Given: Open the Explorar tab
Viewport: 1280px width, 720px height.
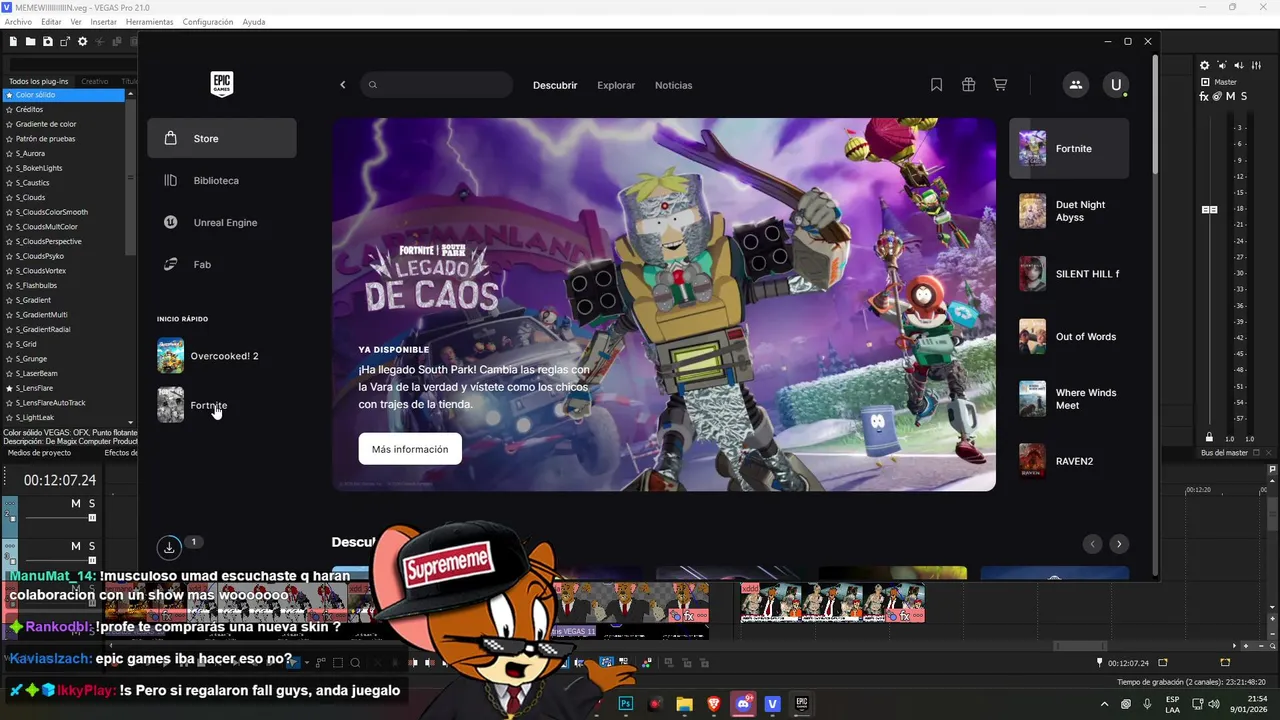Looking at the screenshot, I should 616,85.
